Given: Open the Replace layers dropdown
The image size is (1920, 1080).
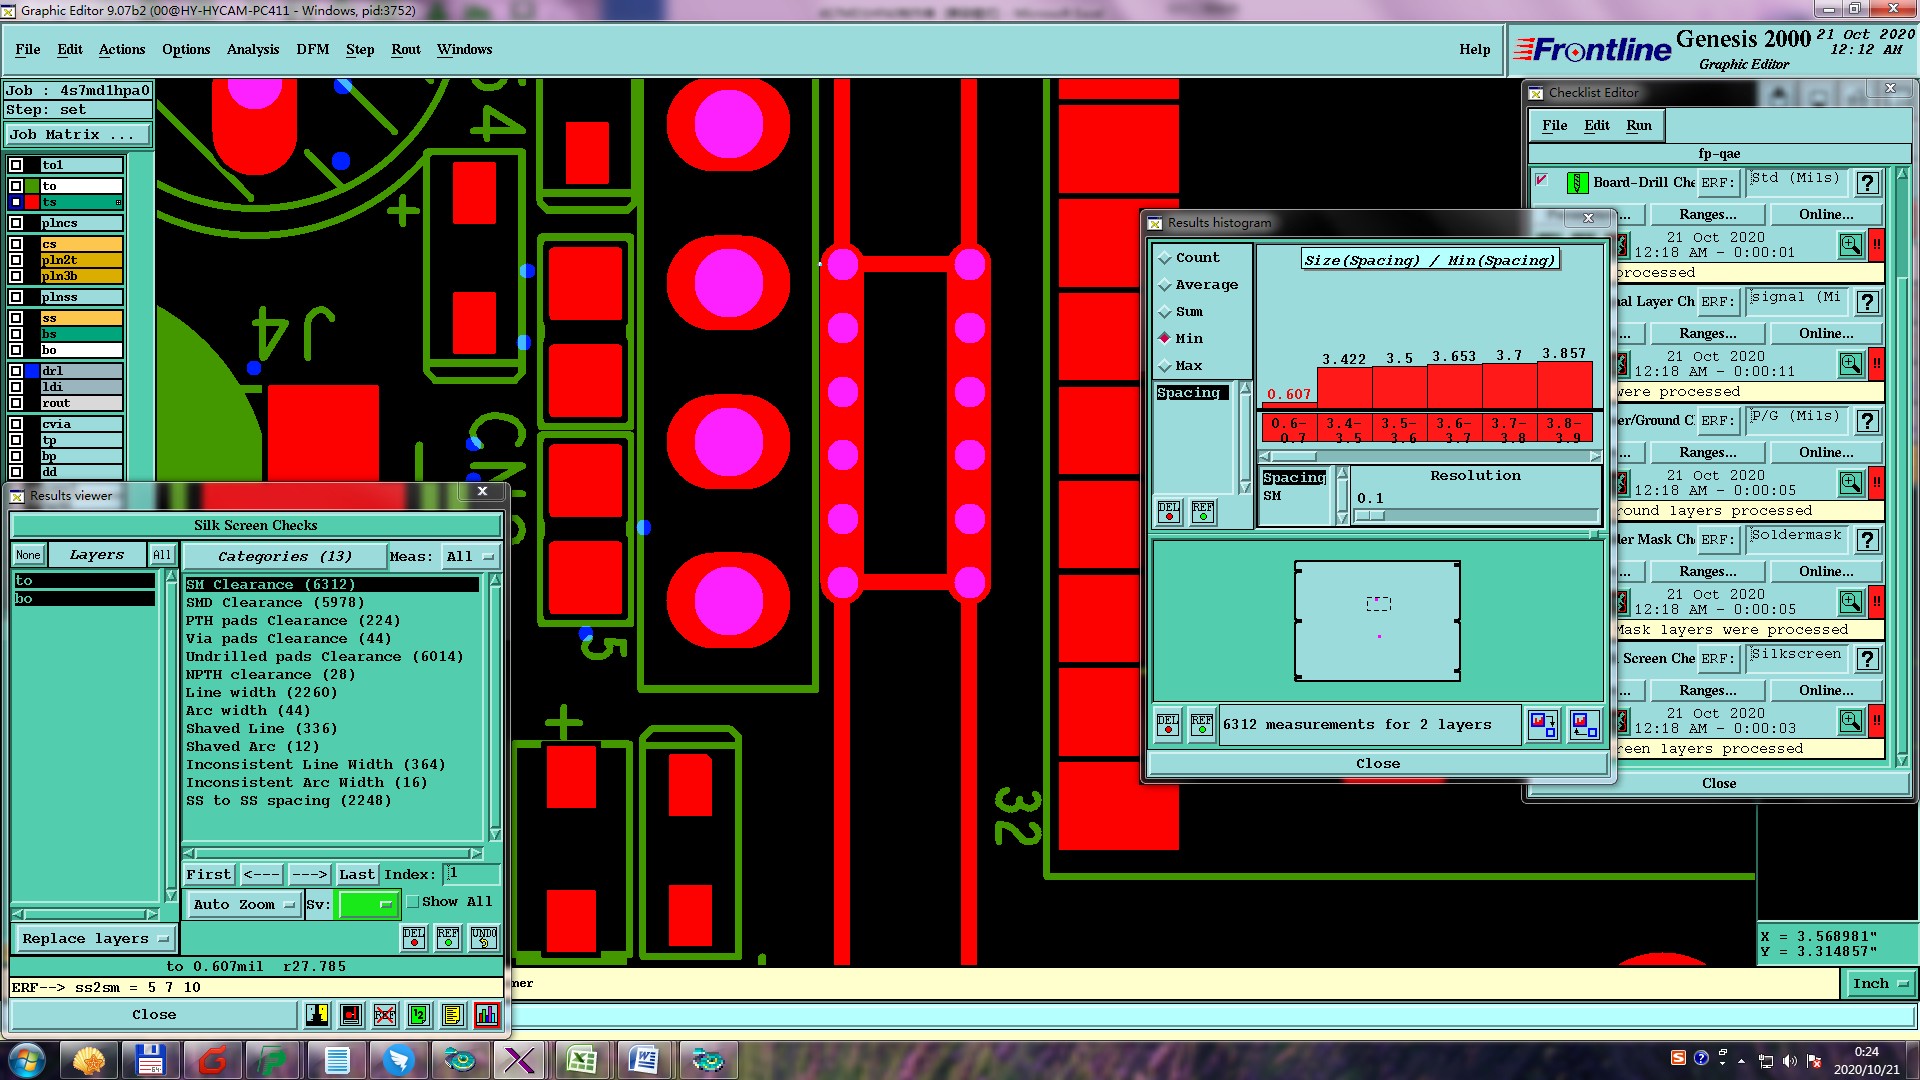Looking at the screenshot, I should pos(95,939).
